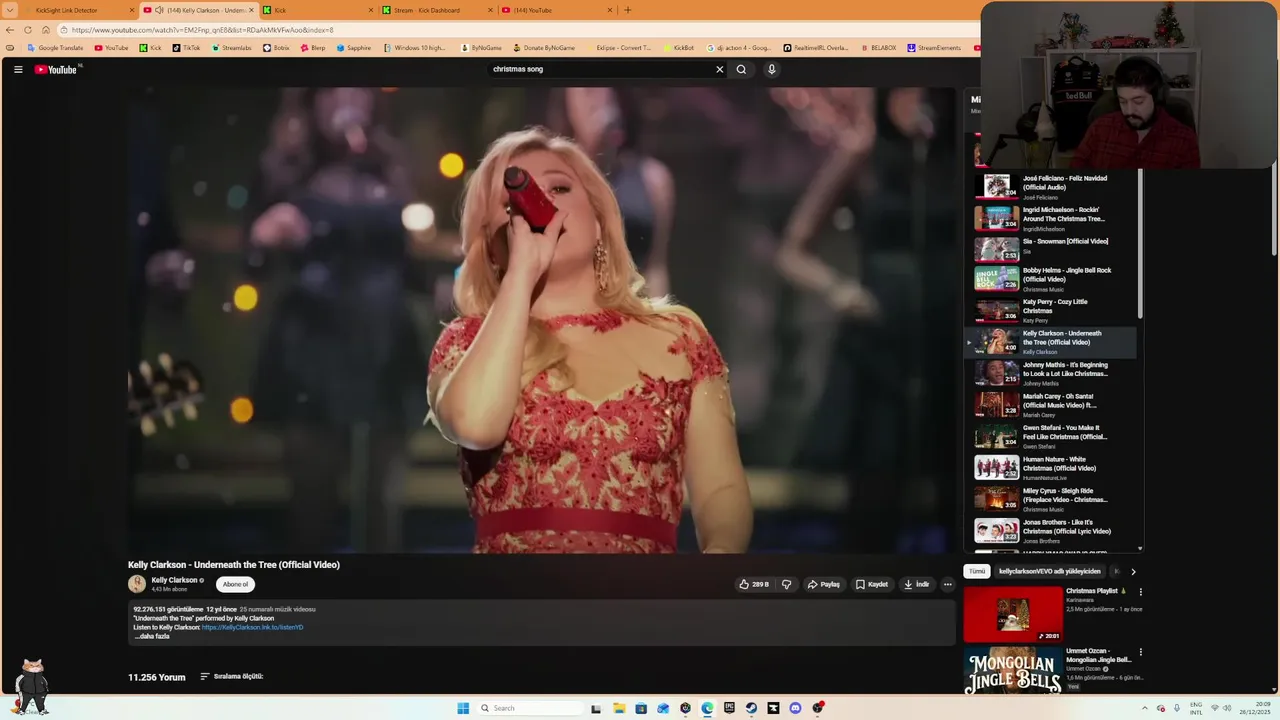Download the video with İndir button
The image size is (1280, 720).
coord(917,584)
